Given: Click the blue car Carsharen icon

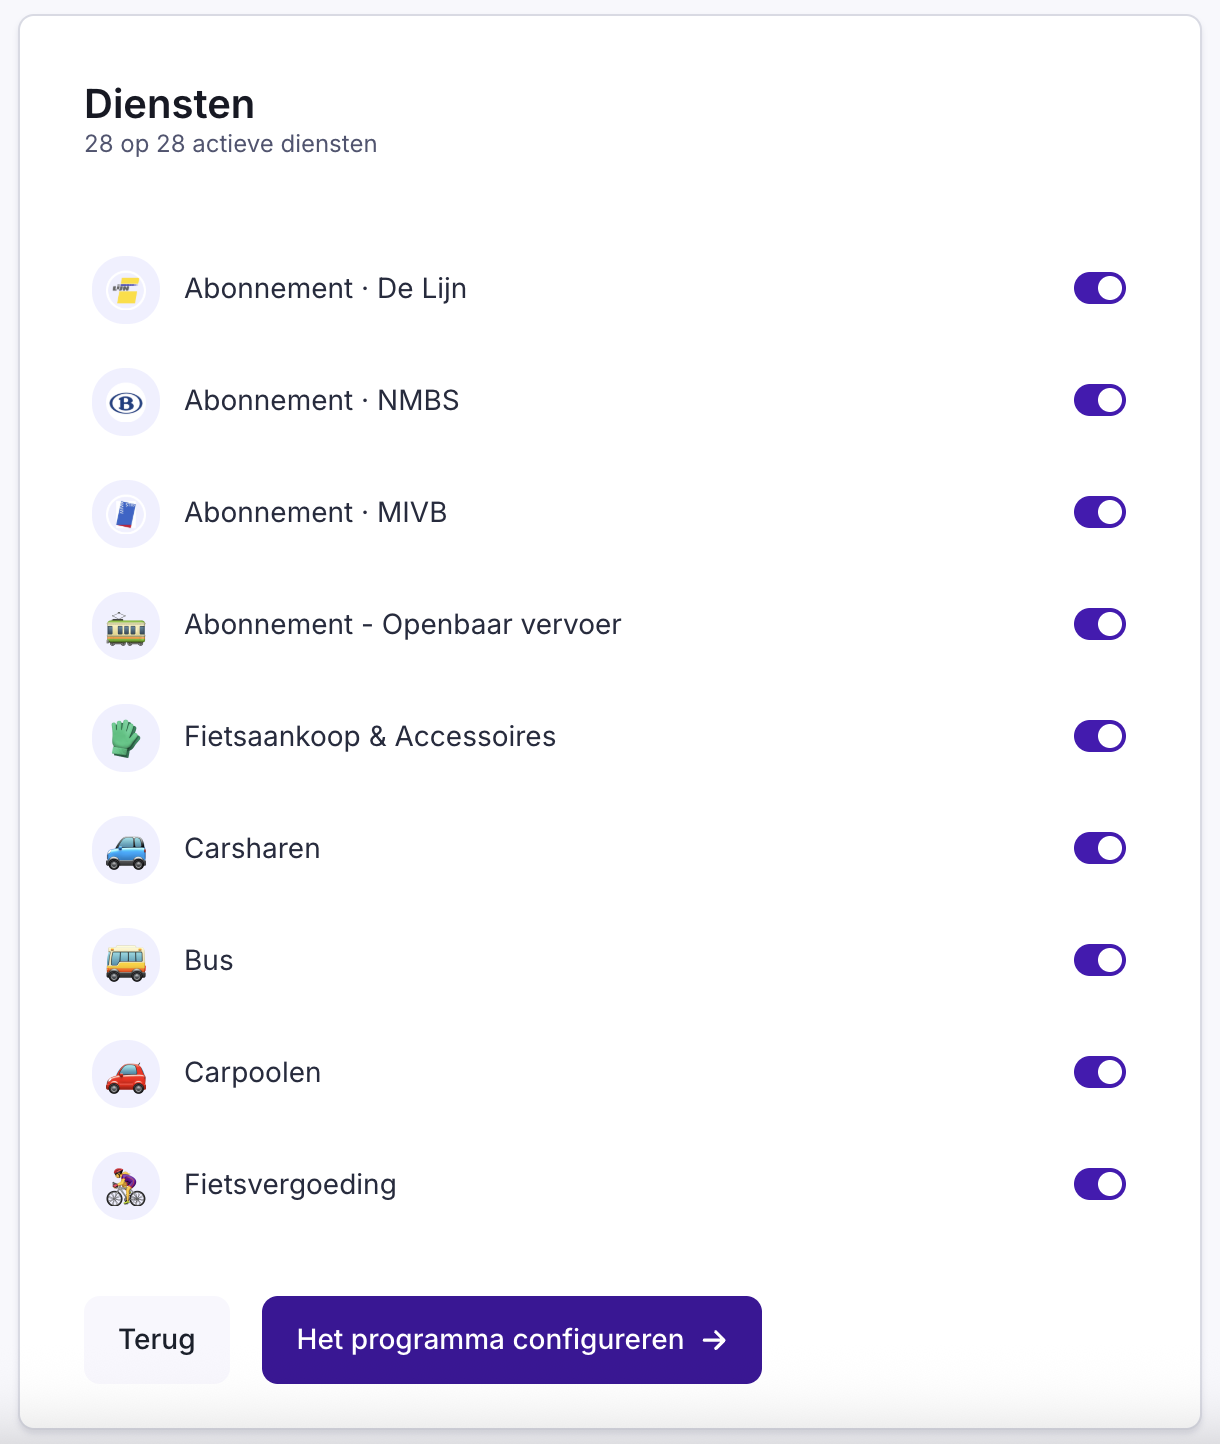Looking at the screenshot, I should pos(126,850).
